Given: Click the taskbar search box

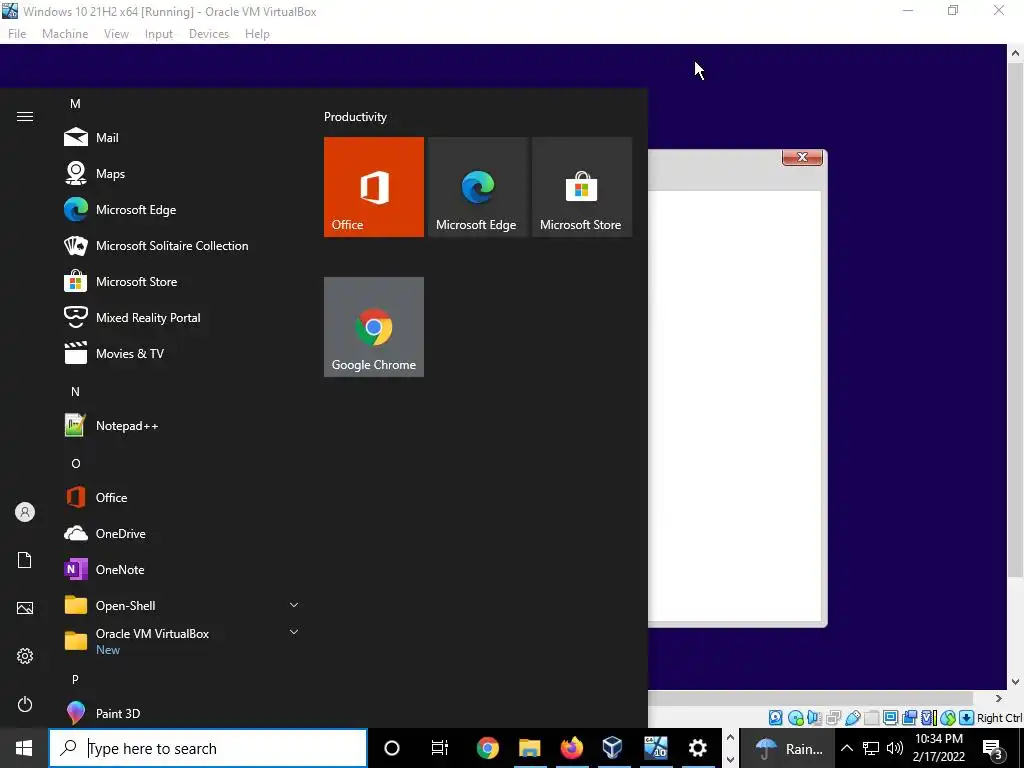Looking at the screenshot, I should [208, 748].
